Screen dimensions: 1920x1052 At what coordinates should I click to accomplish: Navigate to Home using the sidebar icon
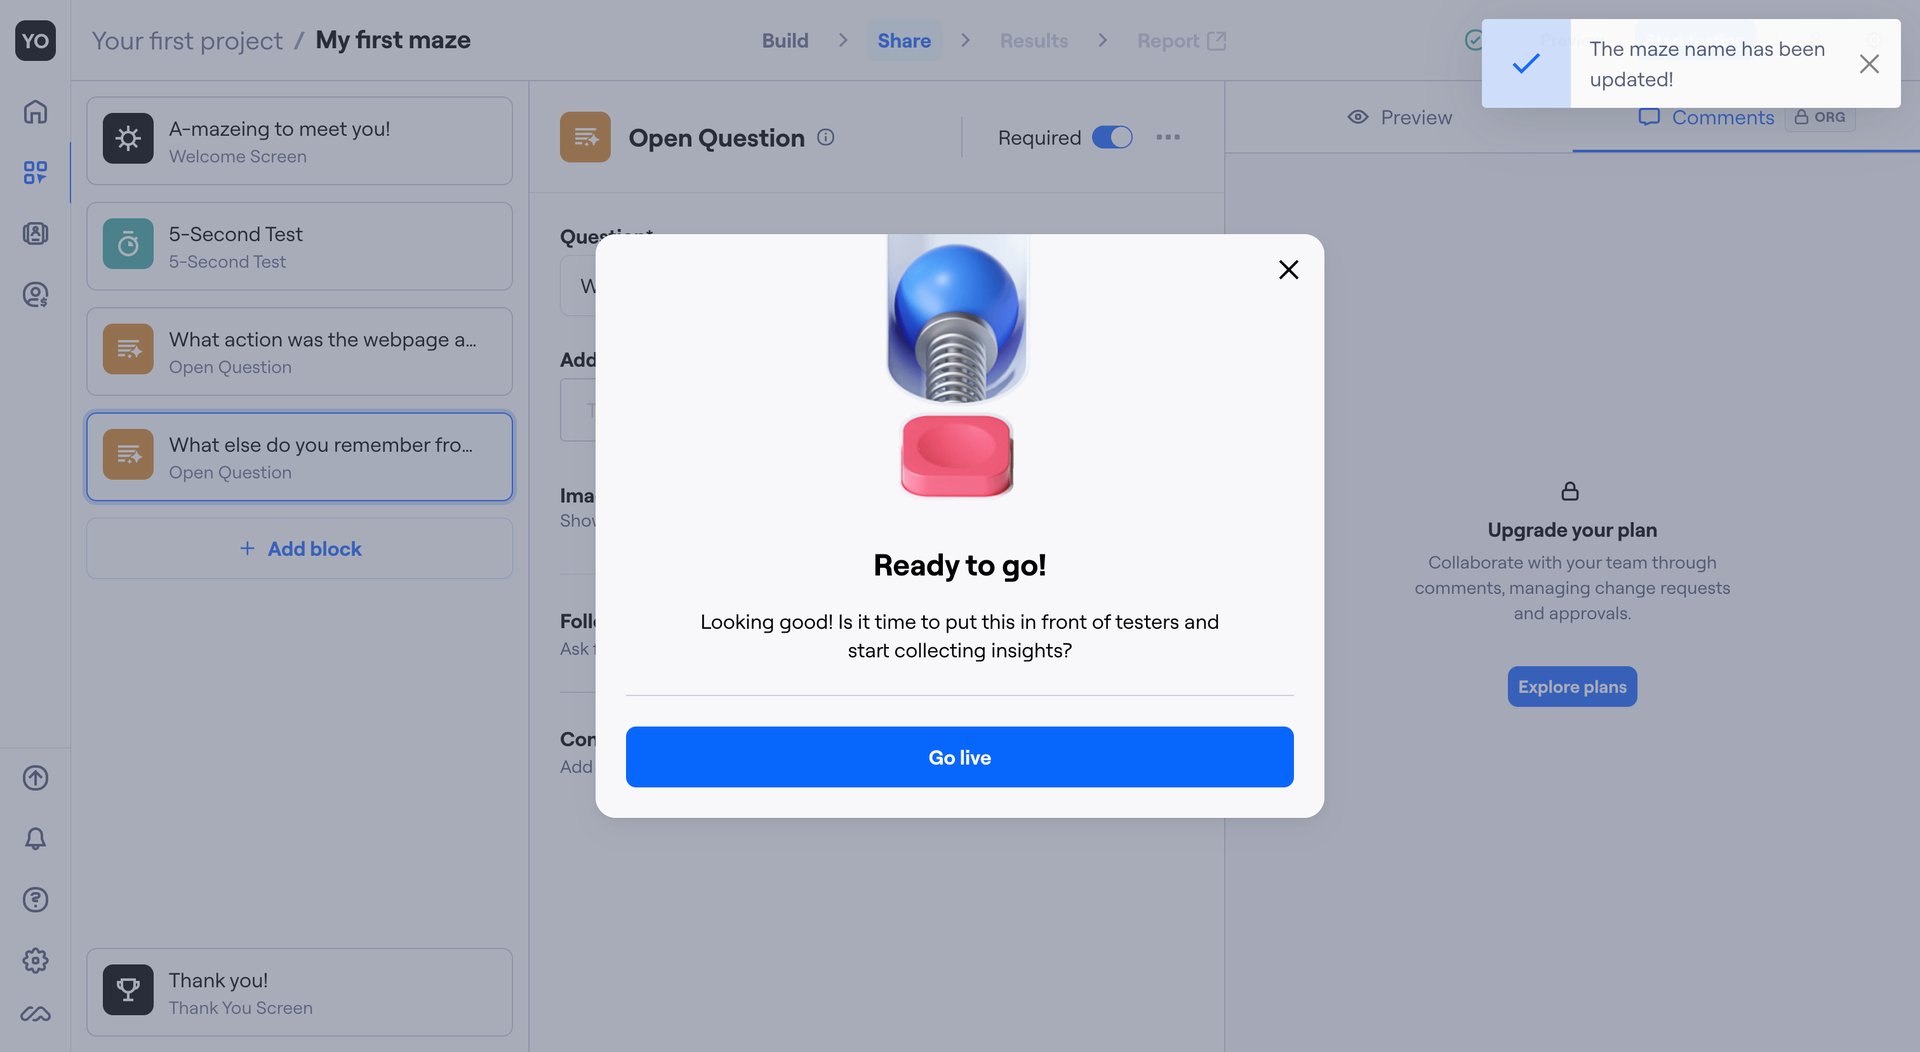click(x=35, y=112)
